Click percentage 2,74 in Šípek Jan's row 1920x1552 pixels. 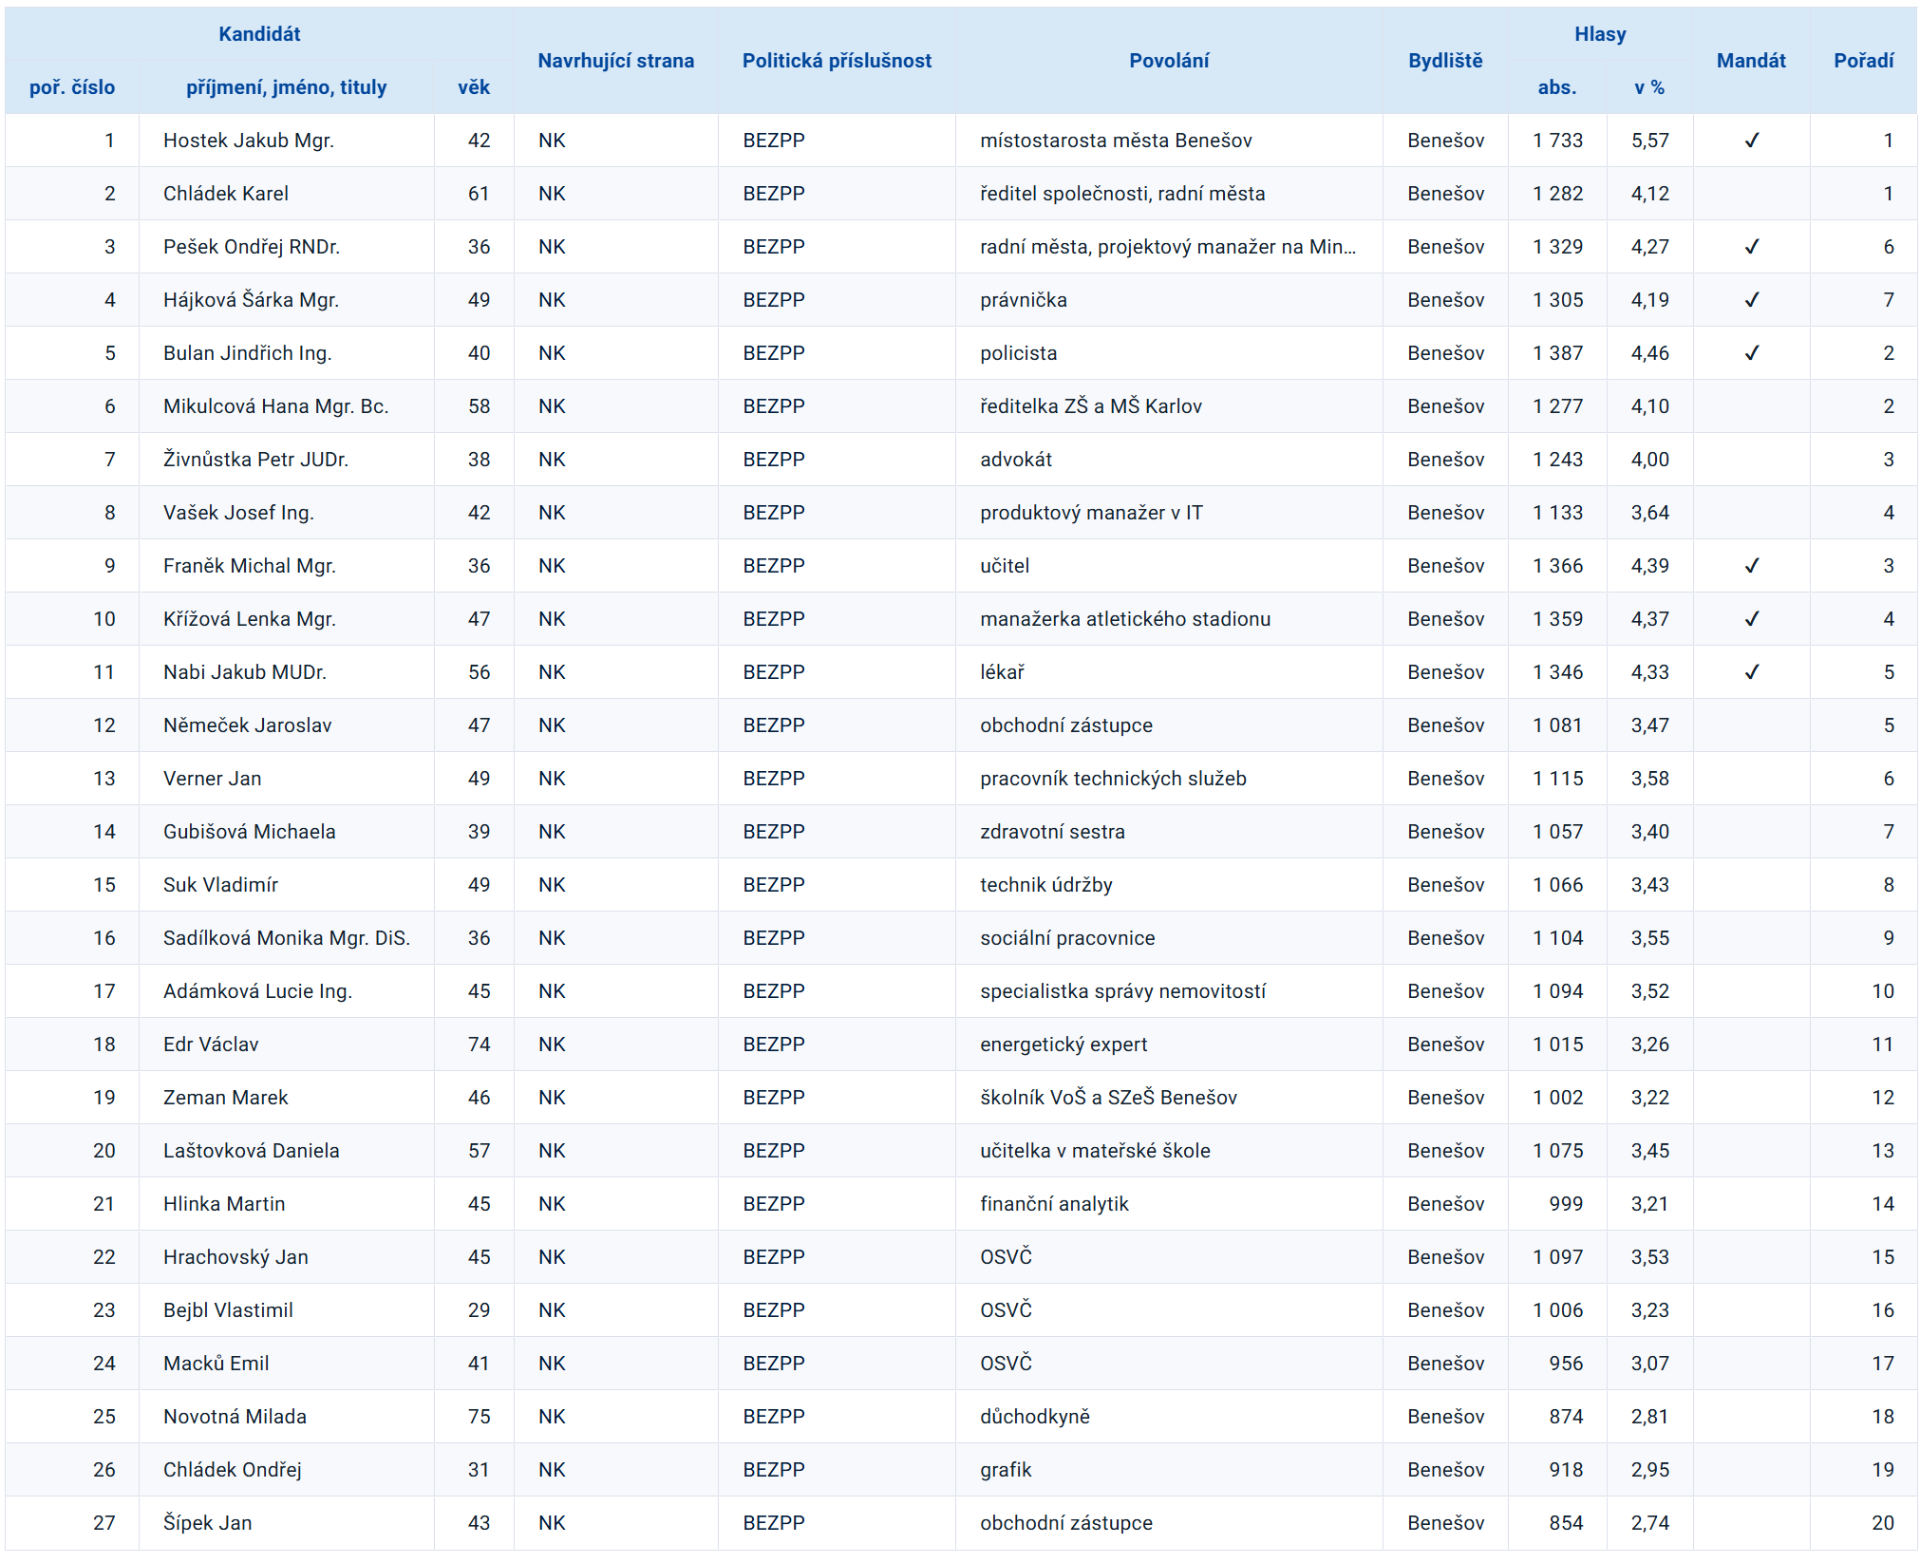1649,1522
